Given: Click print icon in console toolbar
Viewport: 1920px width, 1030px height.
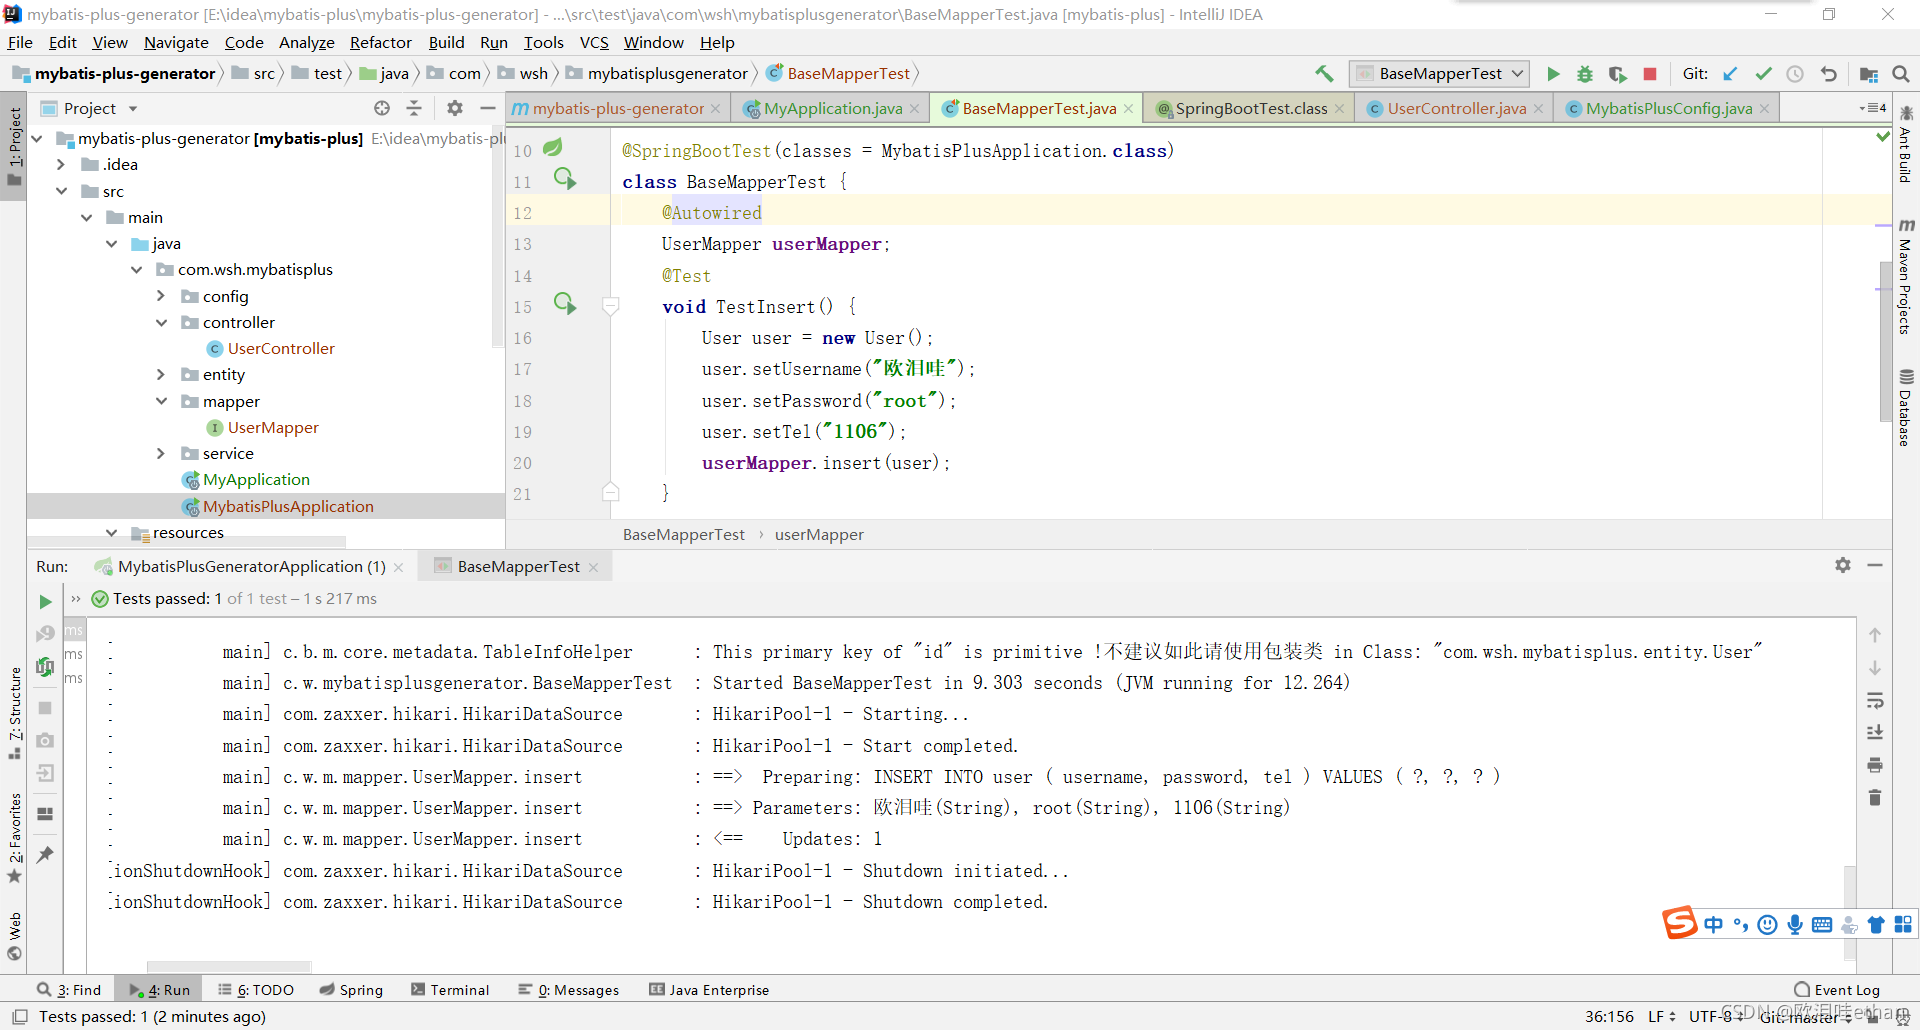Looking at the screenshot, I should pyautogui.click(x=1875, y=765).
